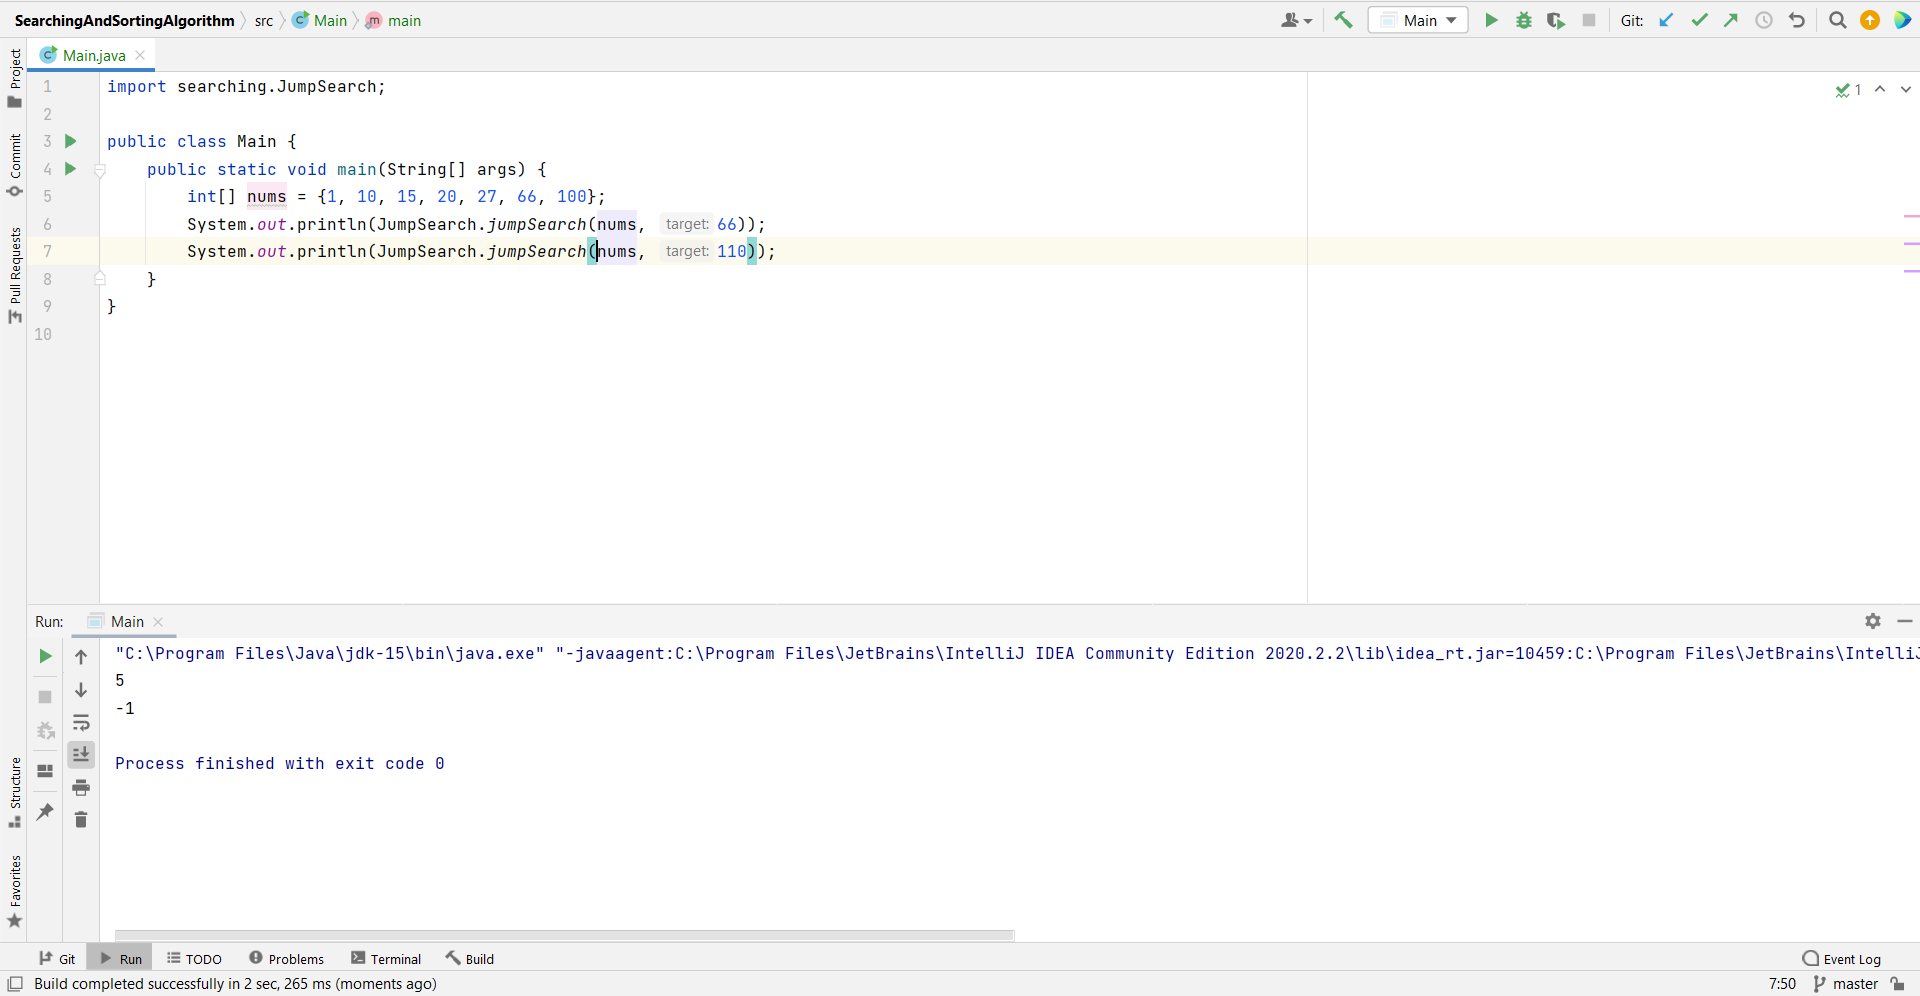The width and height of the screenshot is (1920, 996).
Task: Rollback changes with the undo arrow icon
Action: [1797, 20]
